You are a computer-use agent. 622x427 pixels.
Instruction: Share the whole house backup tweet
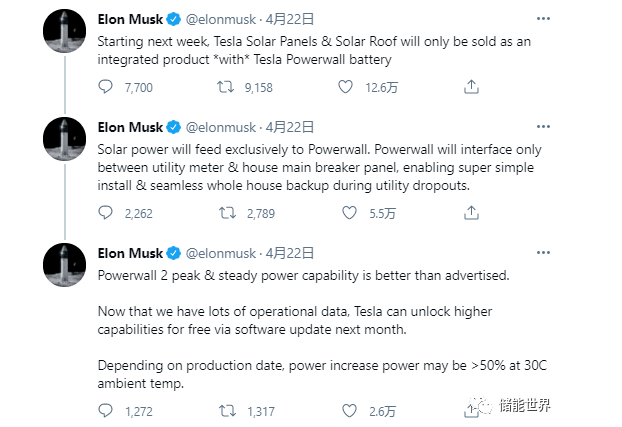471,213
